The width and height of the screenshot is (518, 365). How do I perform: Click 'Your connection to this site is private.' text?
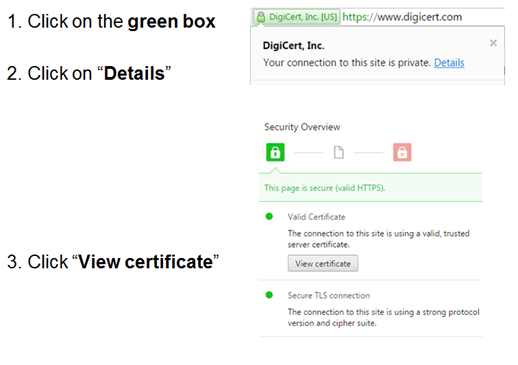pyautogui.click(x=347, y=63)
